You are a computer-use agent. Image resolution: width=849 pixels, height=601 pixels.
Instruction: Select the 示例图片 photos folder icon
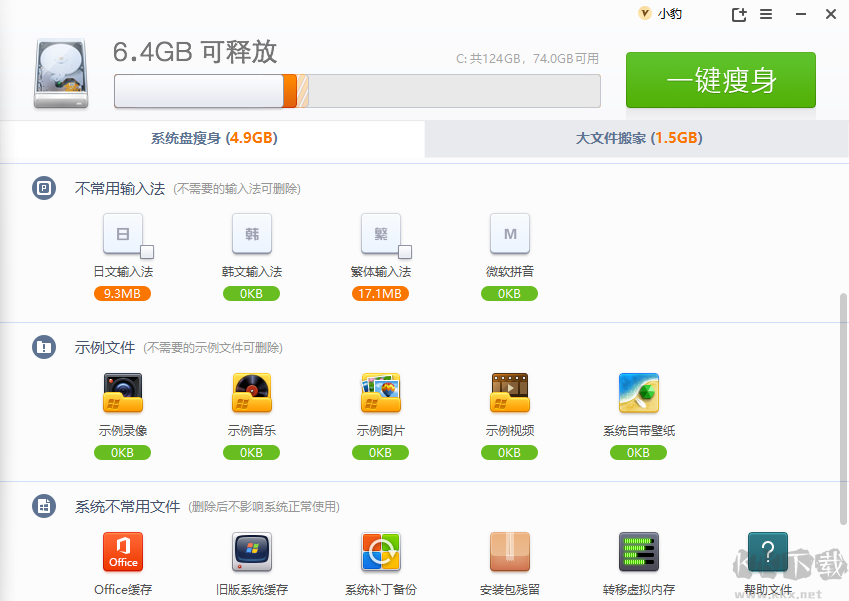point(381,393)
